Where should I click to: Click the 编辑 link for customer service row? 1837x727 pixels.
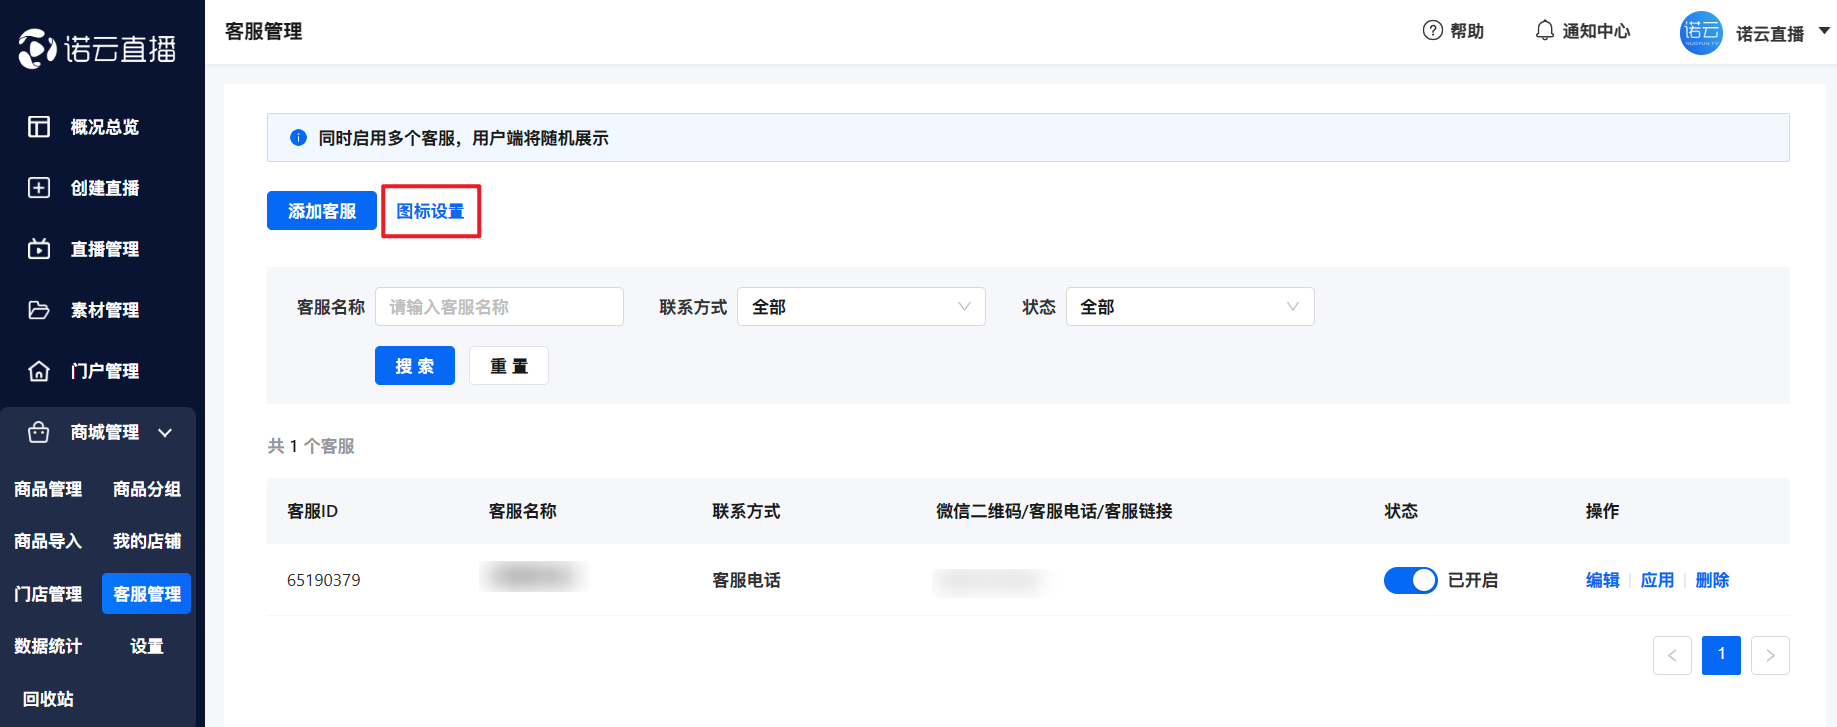pyautogui.click(x=1602, y=580)
